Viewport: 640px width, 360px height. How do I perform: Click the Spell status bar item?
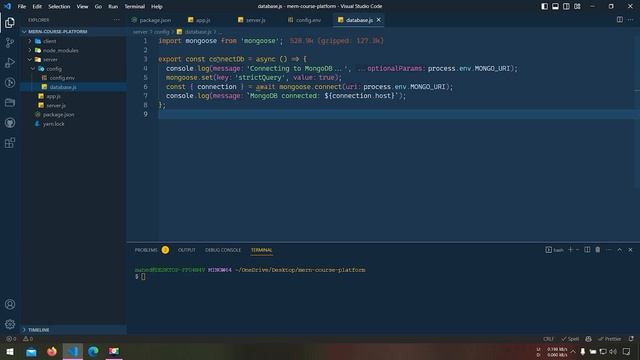pyautogui.click(x=570, y=339)
